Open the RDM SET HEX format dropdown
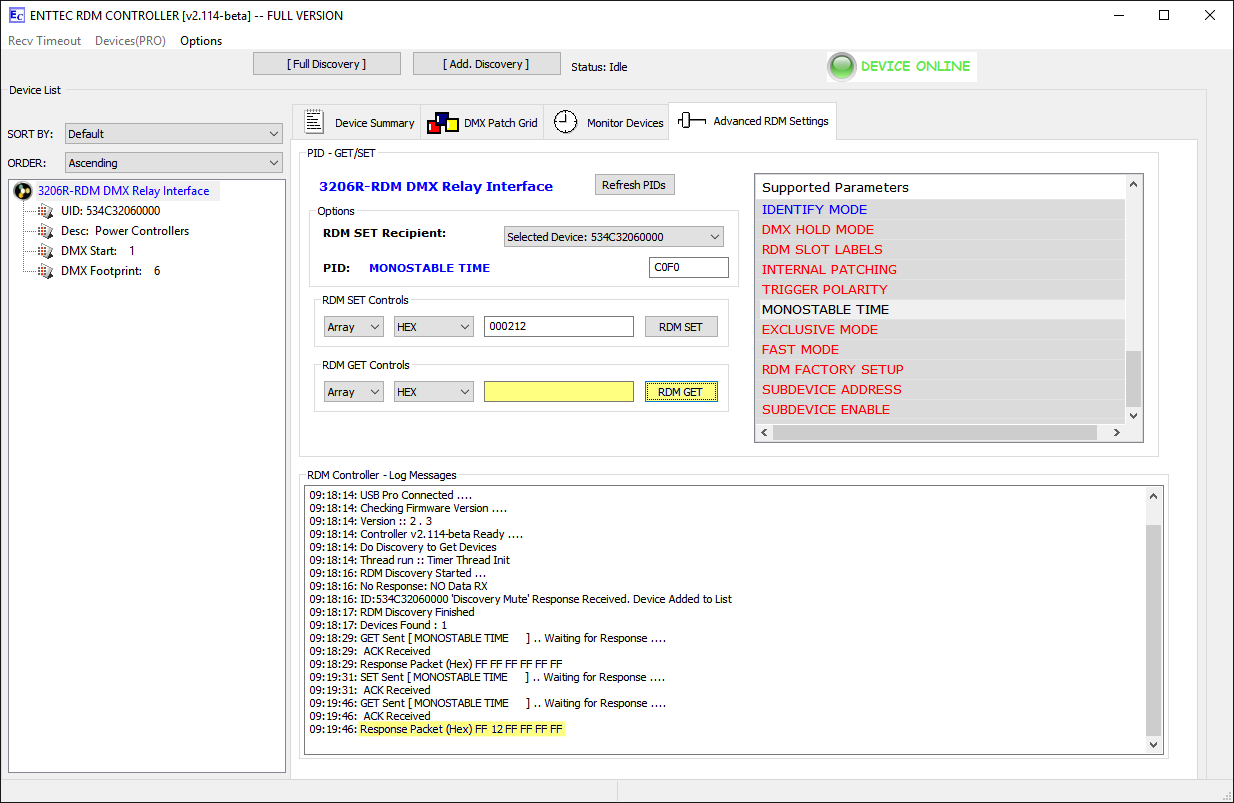The image size is (1234, 803). pyautogui.click(x=433, y=327)
